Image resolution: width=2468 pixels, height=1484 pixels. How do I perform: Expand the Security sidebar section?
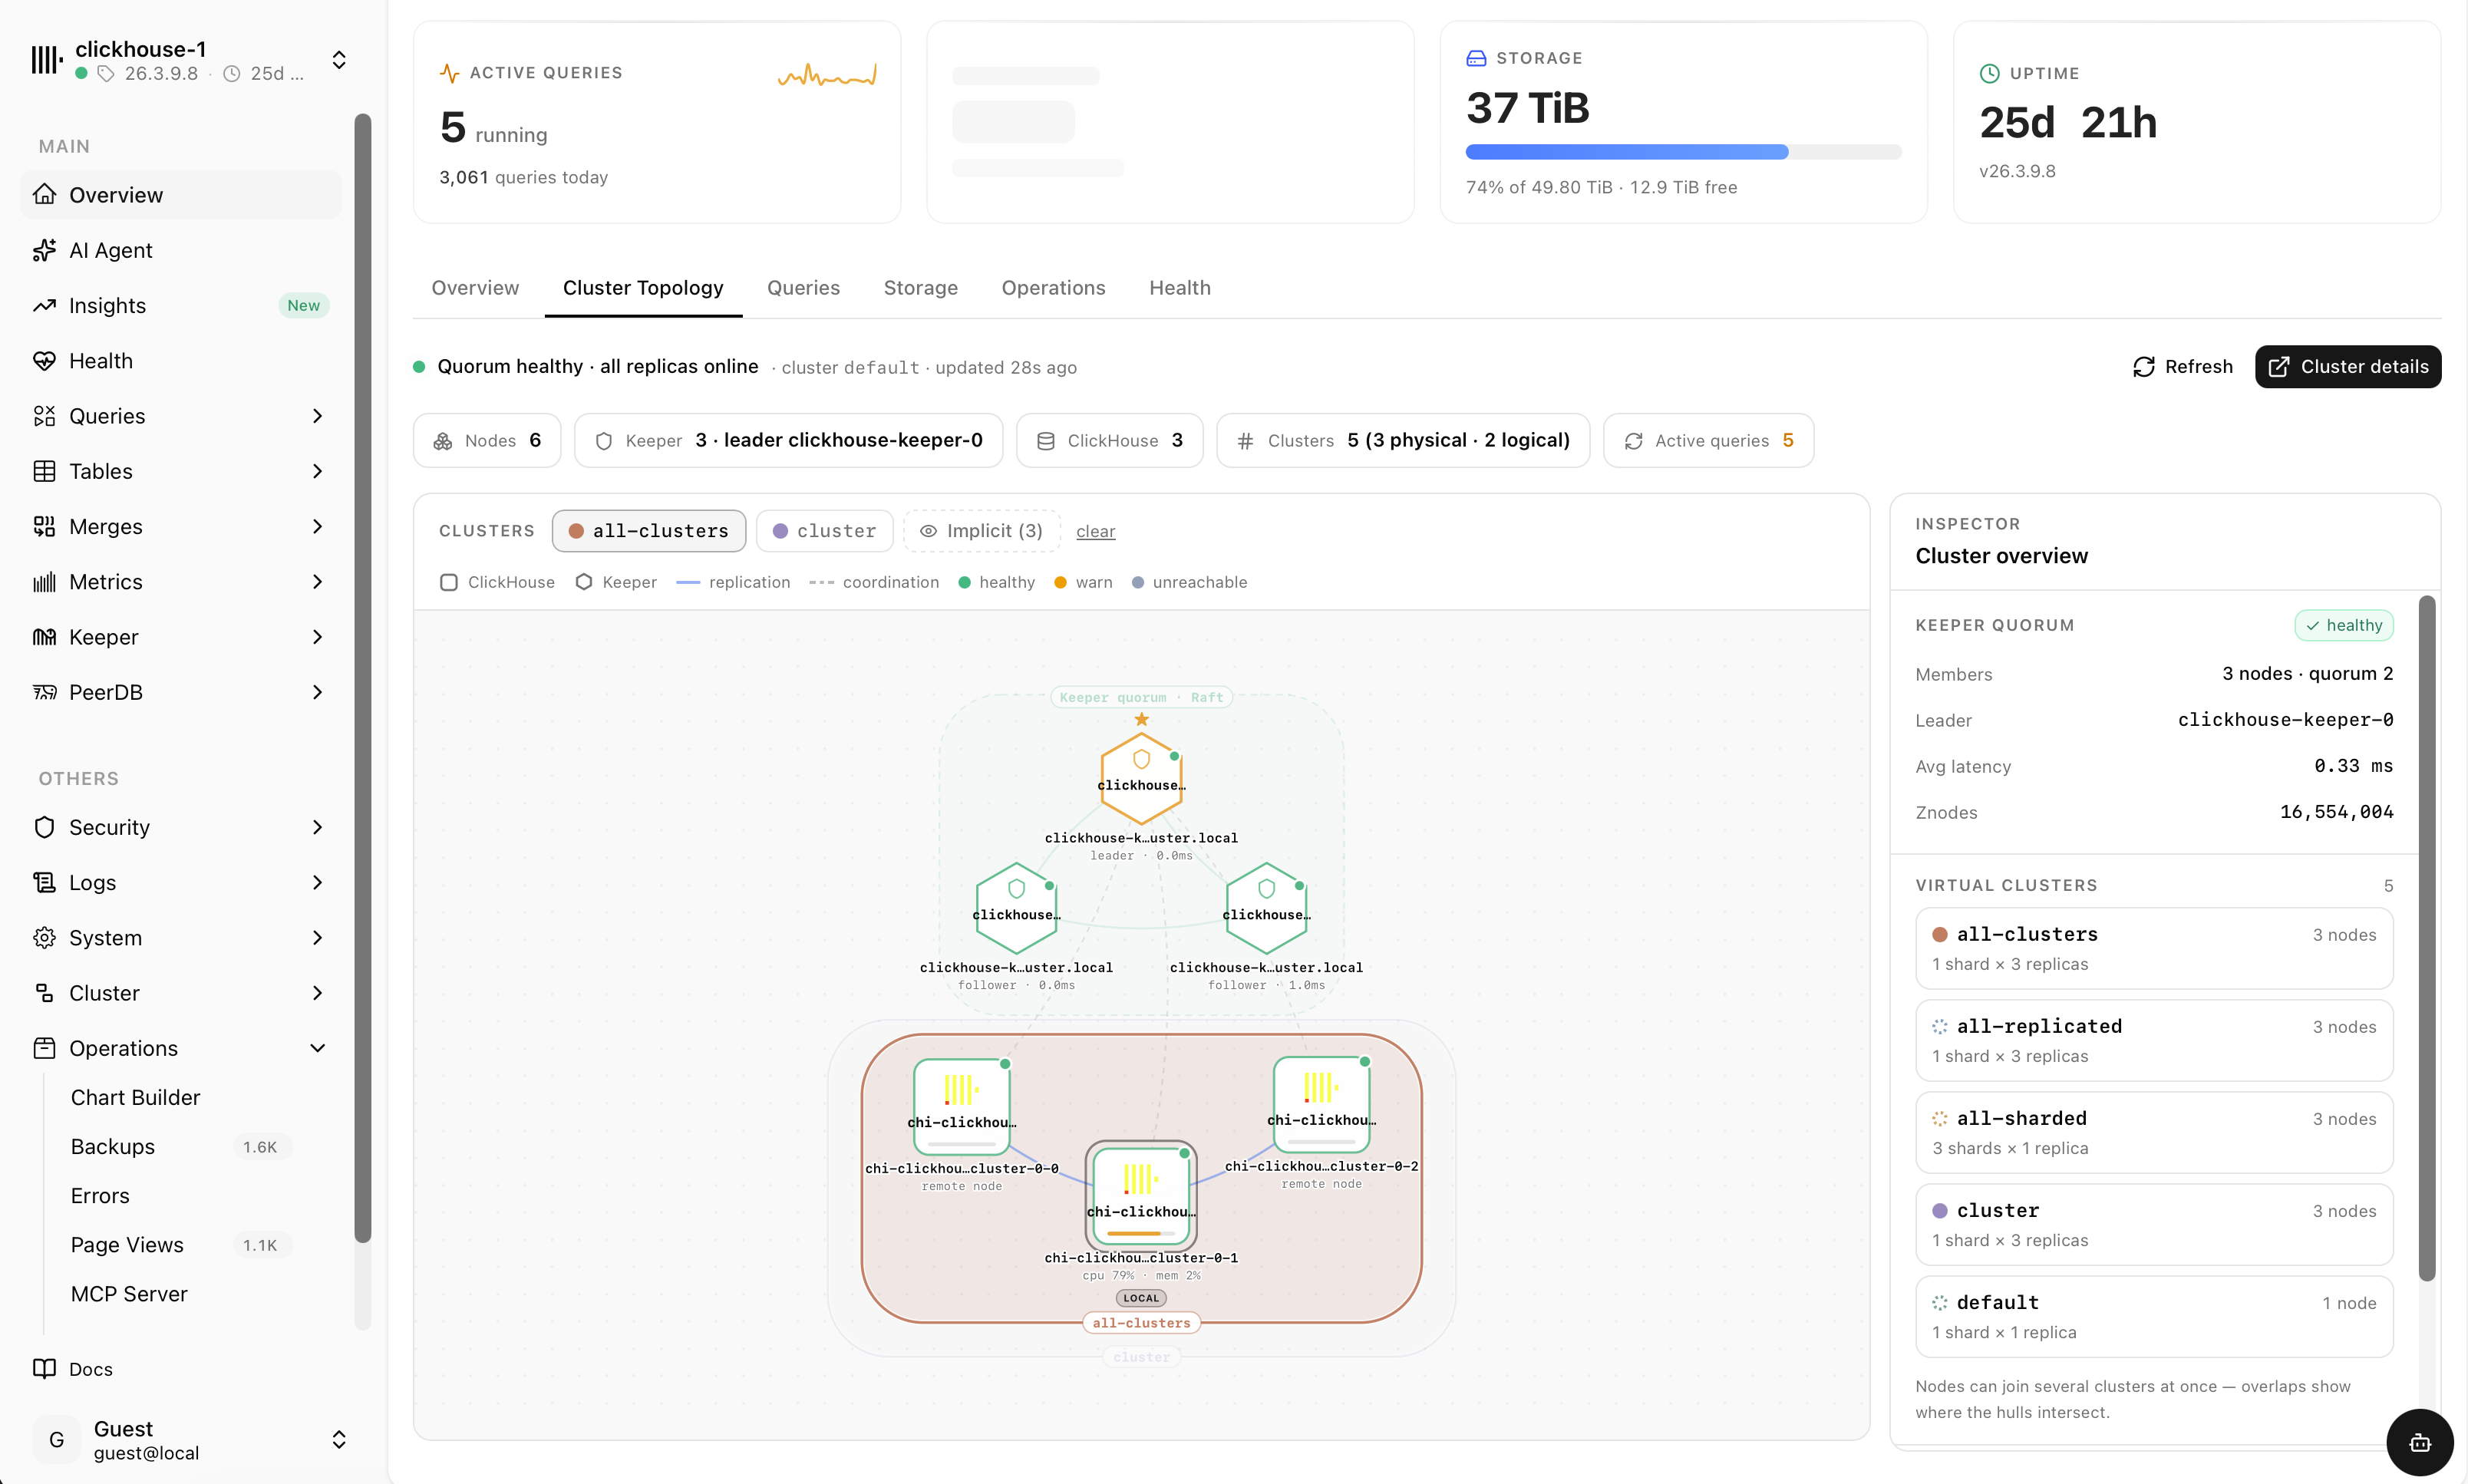317,827
